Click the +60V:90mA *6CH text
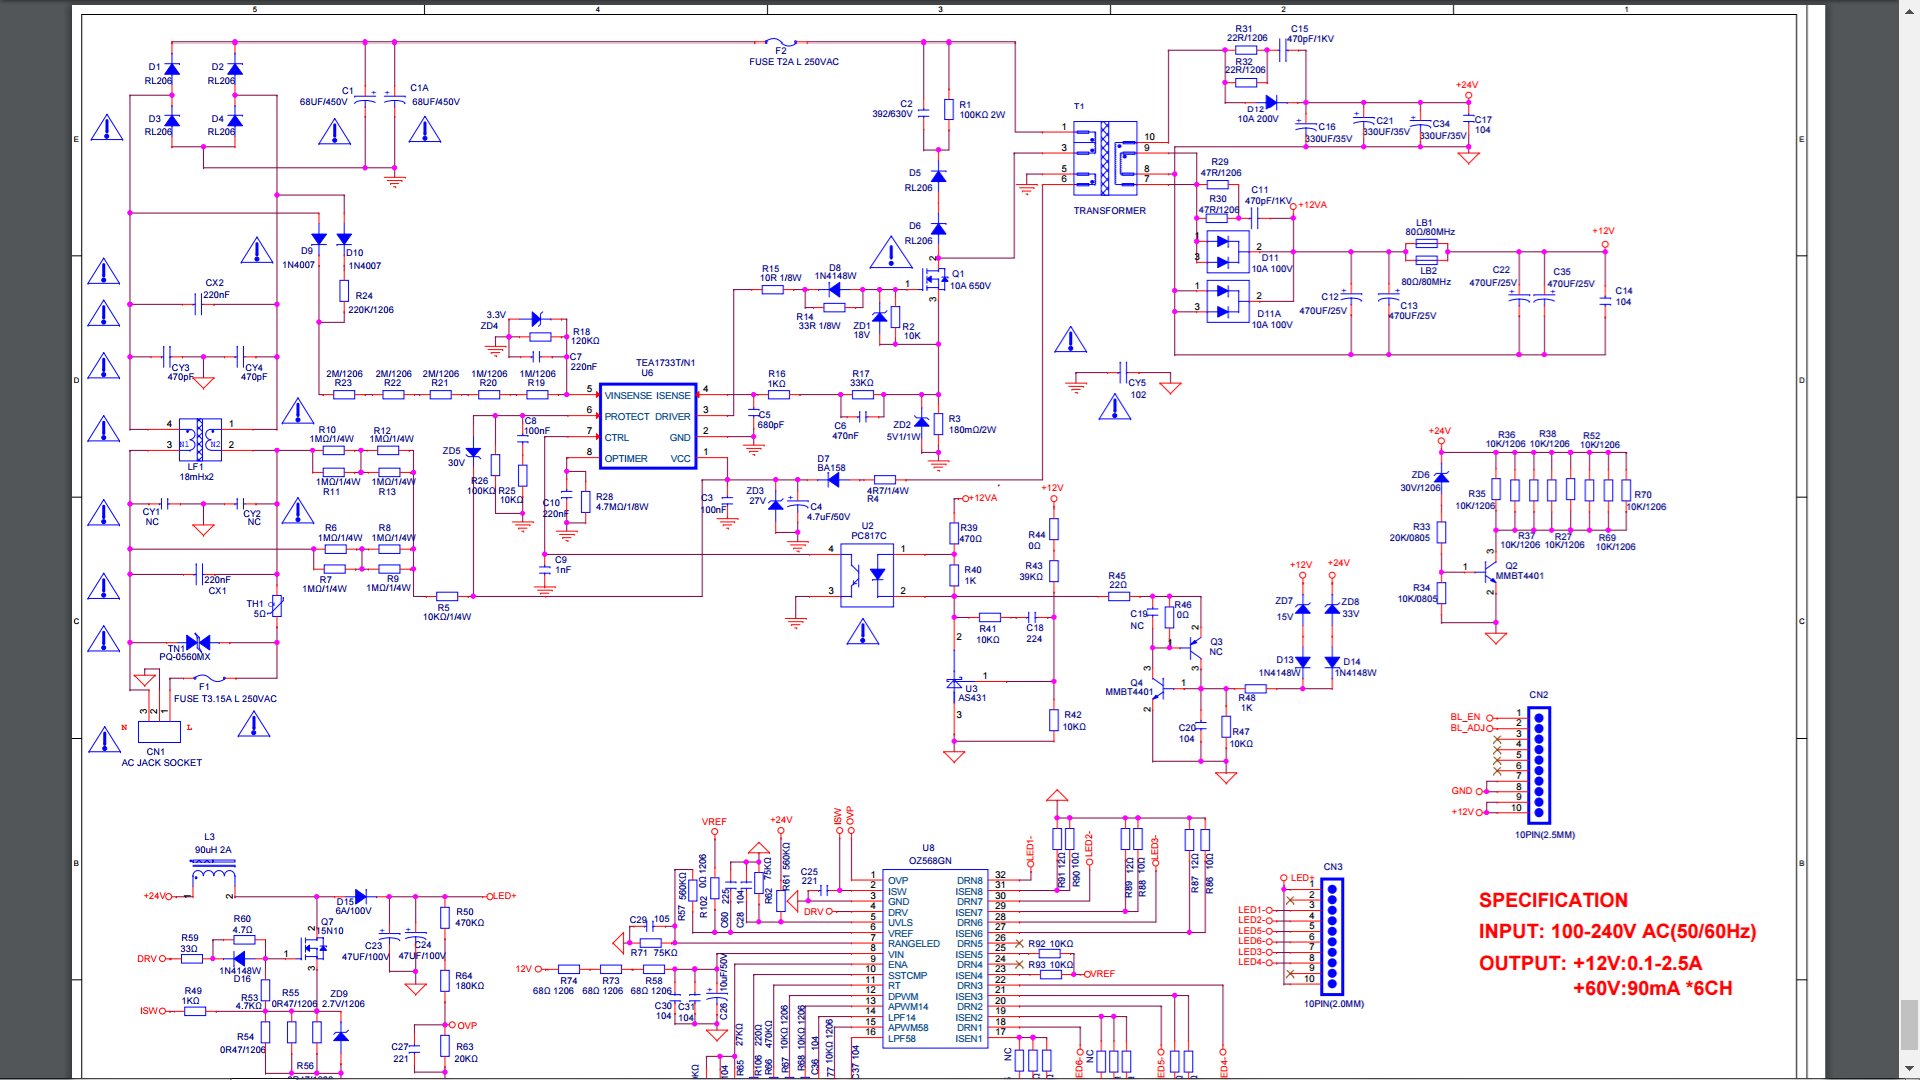This screenshot has width=1920, height=1080. point(1652,988)
